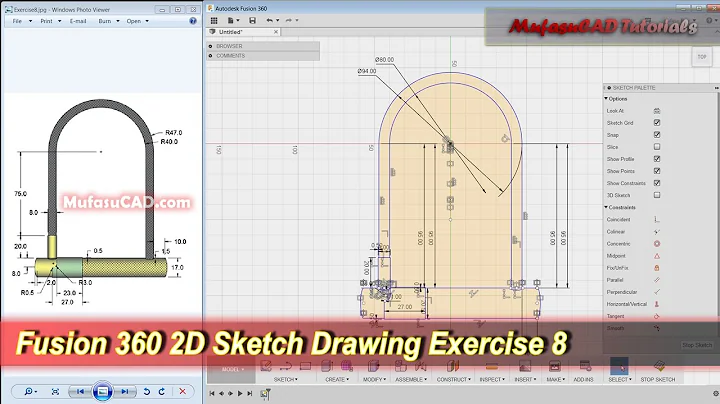
Task: Delete image with red X in Photo Viewer
Action: (182, 392)
